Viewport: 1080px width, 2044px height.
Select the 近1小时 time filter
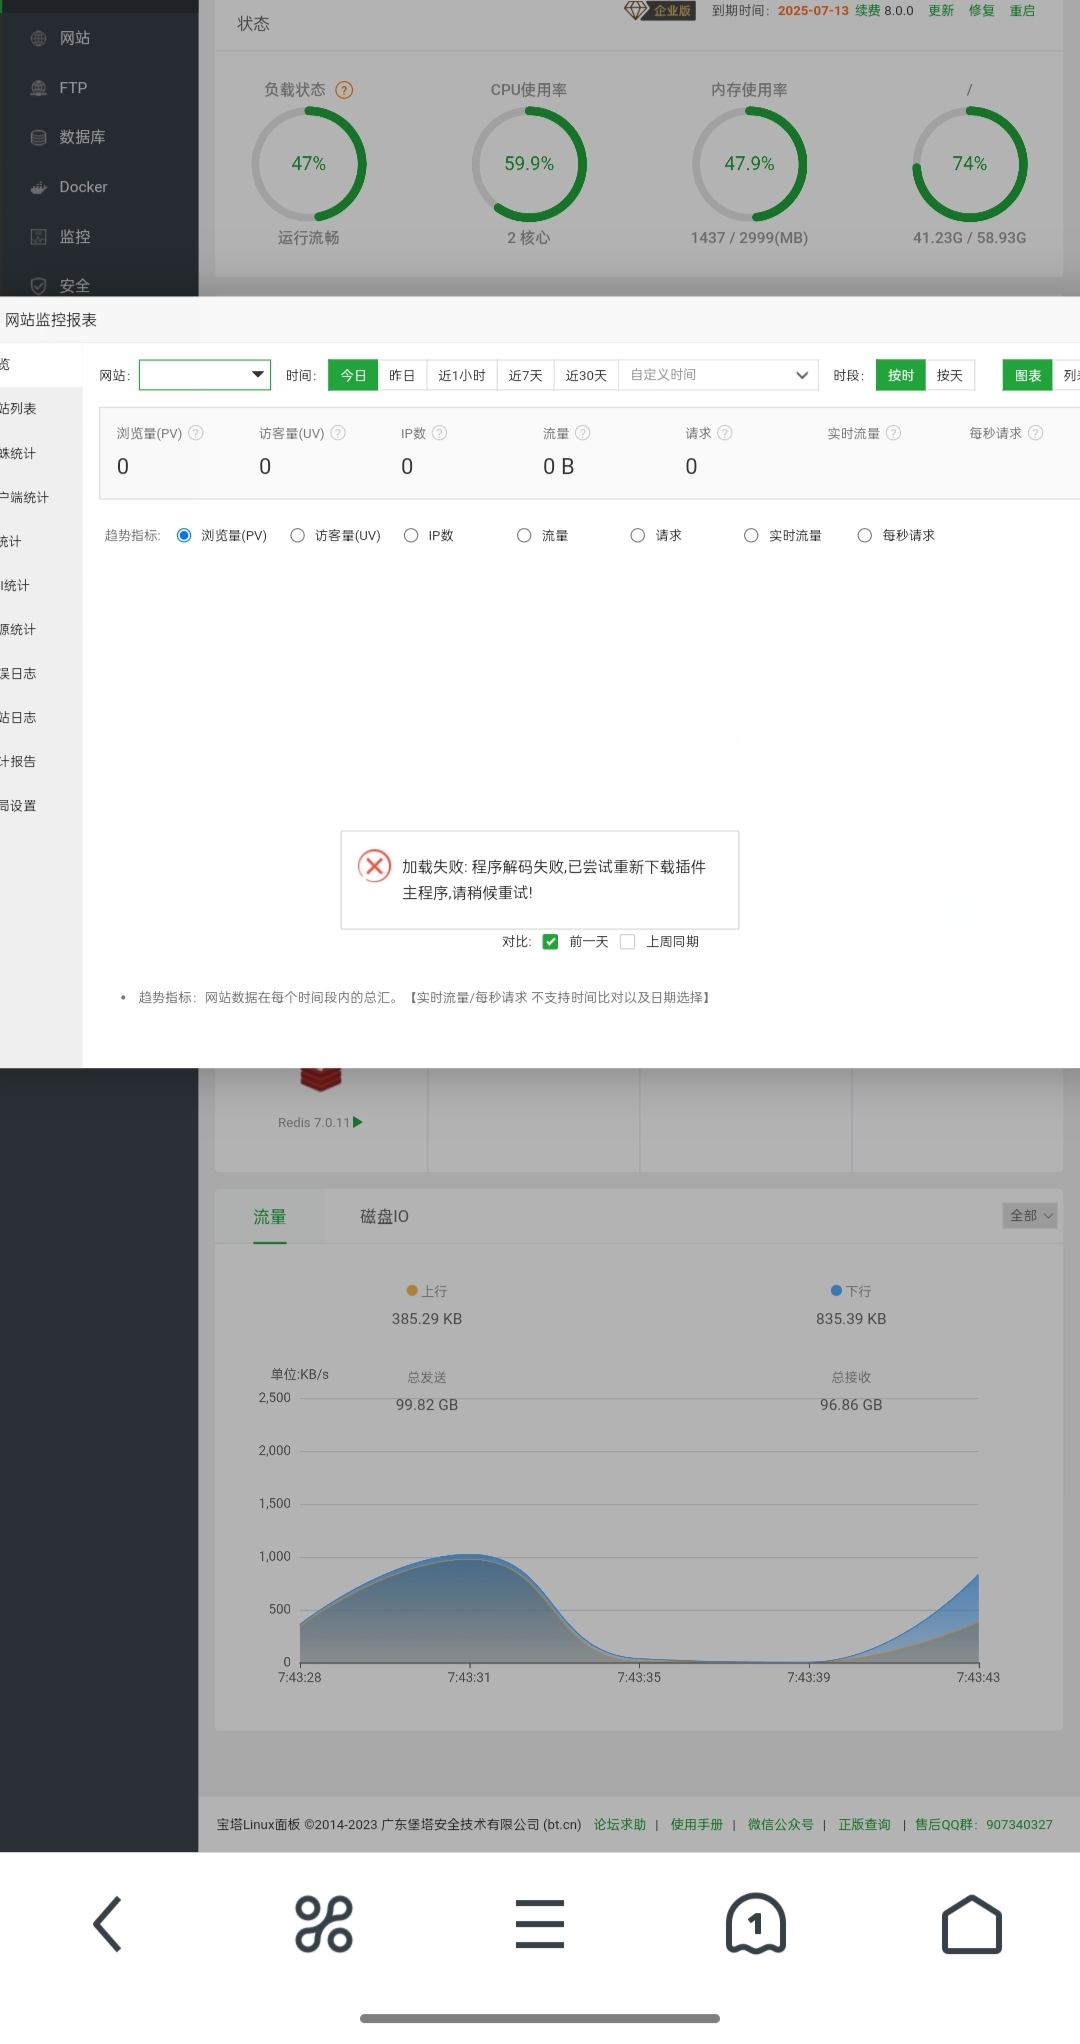(462, 375)
